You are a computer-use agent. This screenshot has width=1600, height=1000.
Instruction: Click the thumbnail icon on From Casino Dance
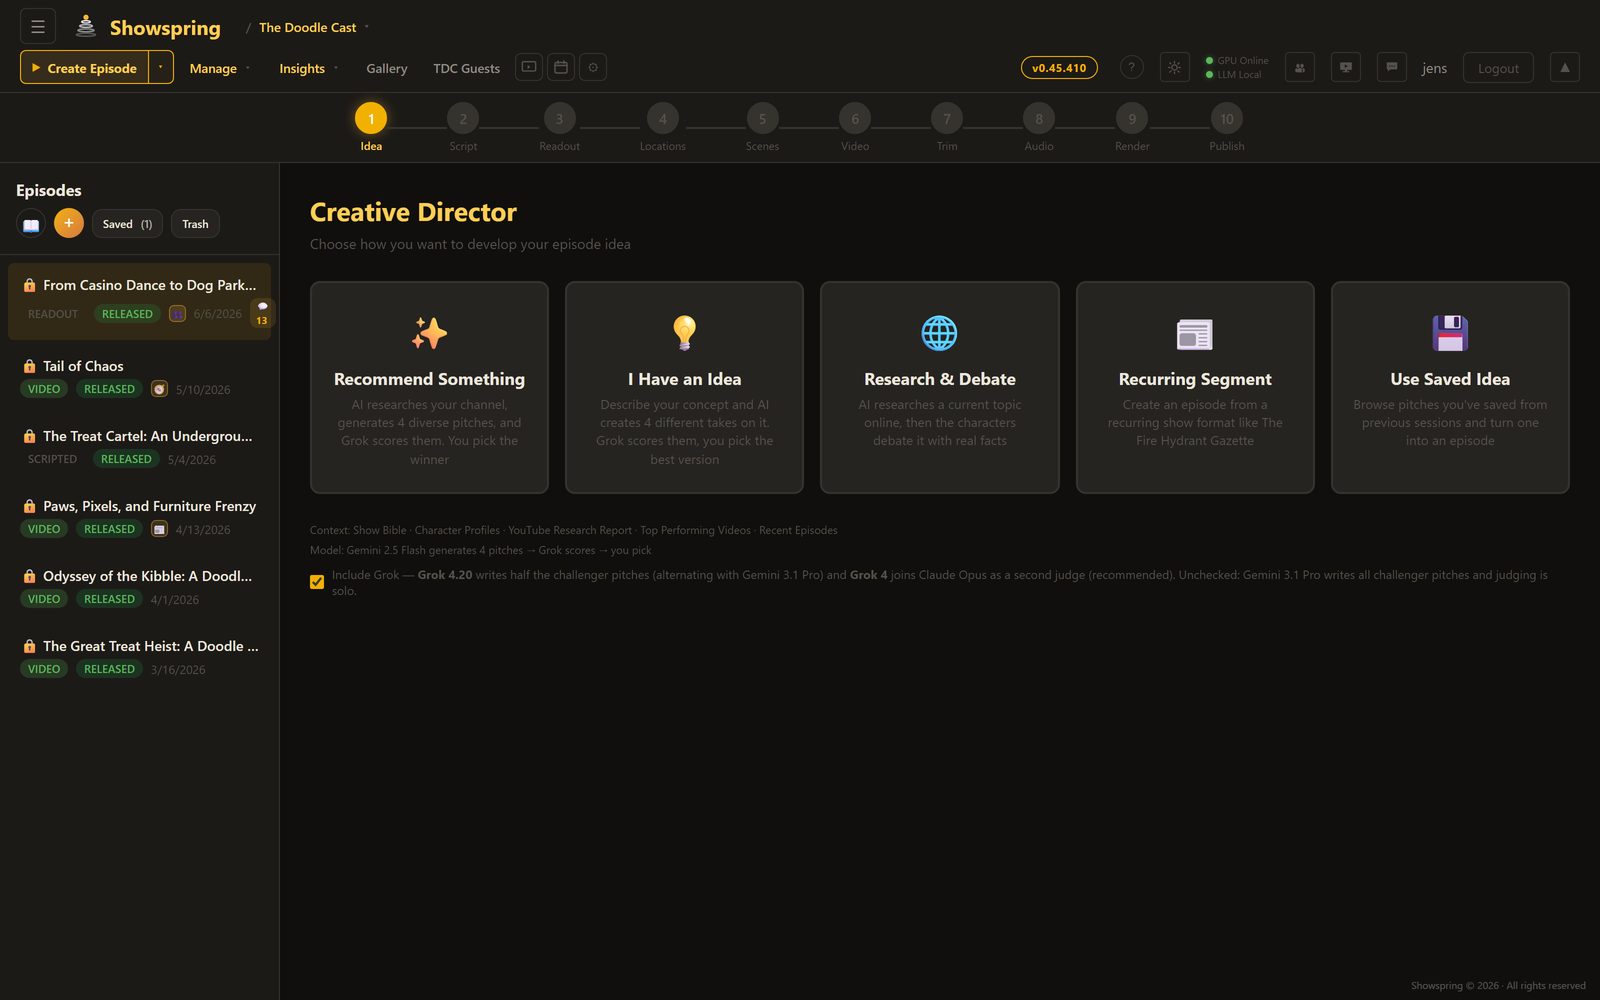(177, 314)
